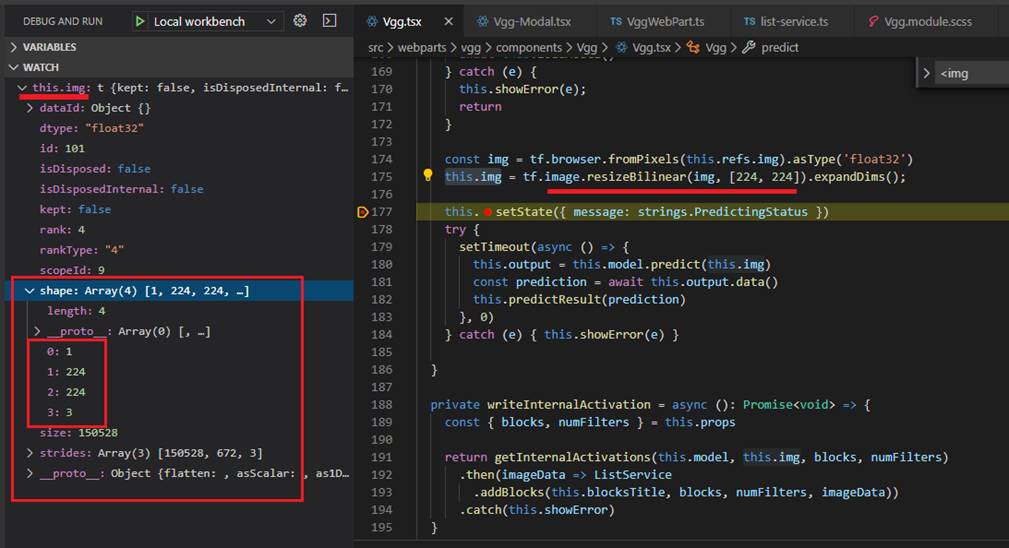The image size is (1009, 548).
Task: Click webparts breadcrumb segment
Action: 421,48
